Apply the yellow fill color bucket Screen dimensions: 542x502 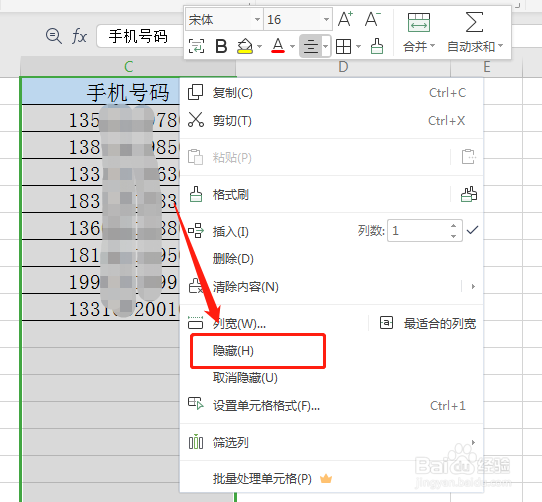coord(245,46)
